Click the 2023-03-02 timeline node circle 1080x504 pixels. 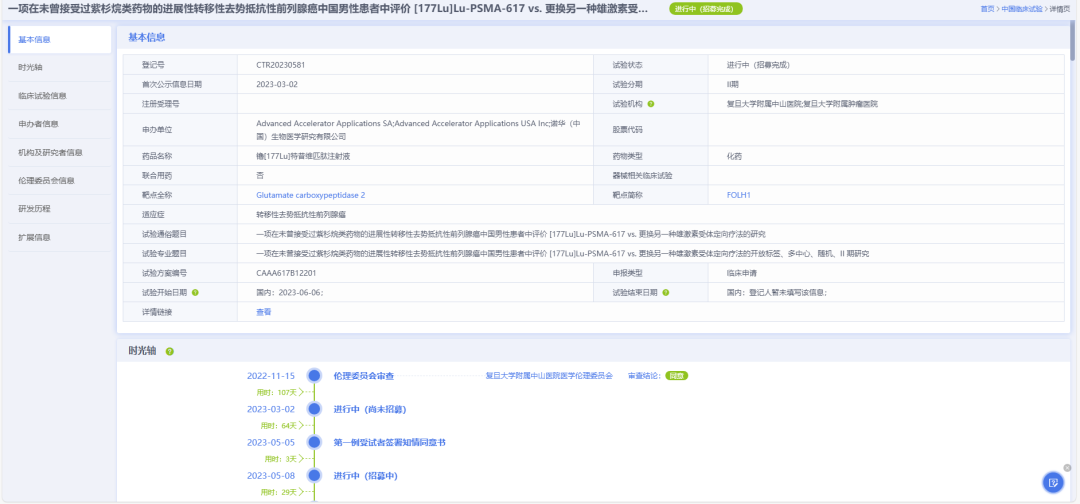(x=314, y=409)
